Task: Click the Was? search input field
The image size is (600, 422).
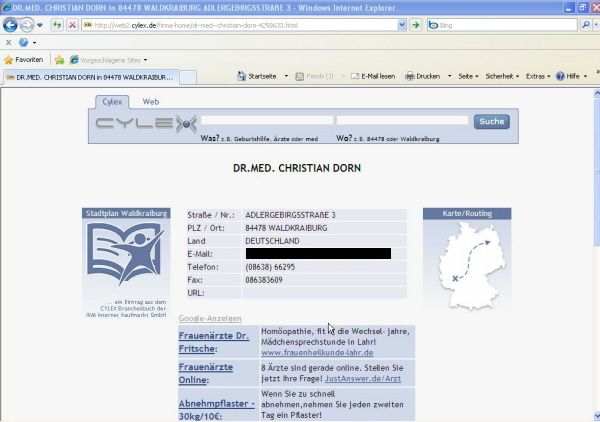Action: click(267, 121)
